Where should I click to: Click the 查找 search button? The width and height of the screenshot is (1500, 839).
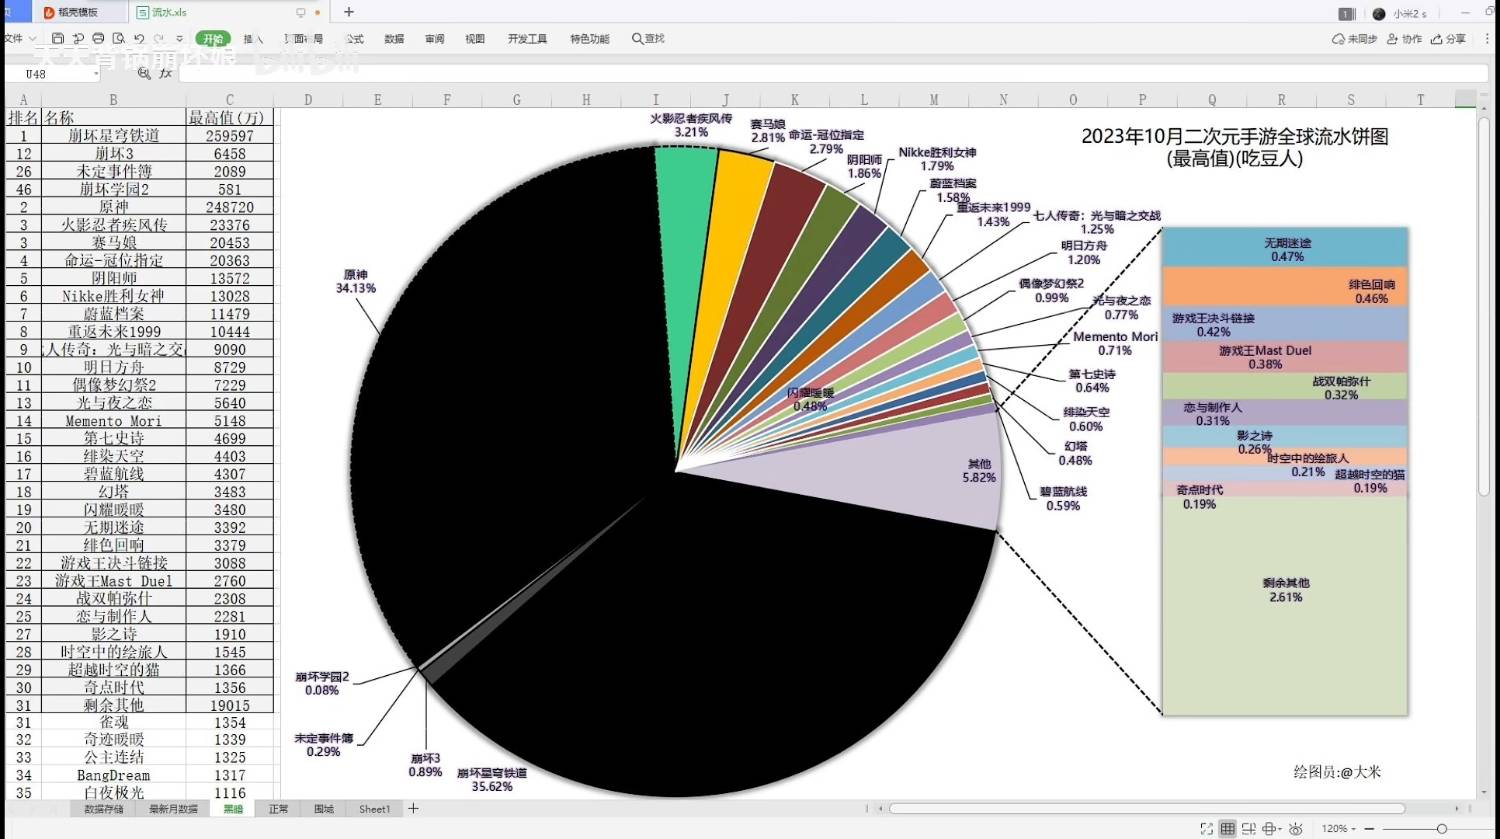point(648,39)
